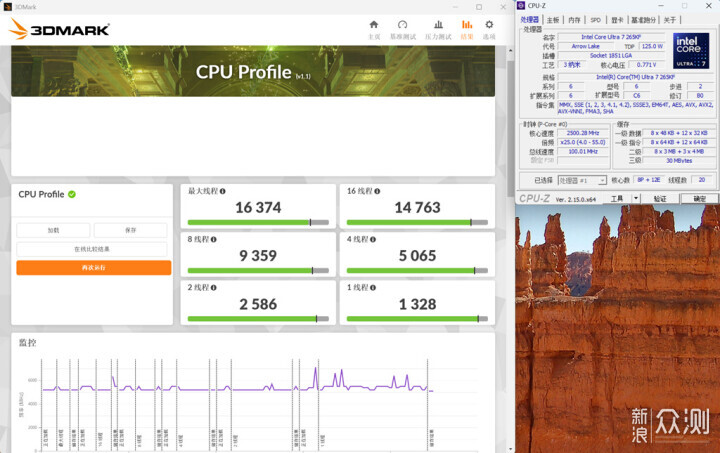Switch to the 关于 tab in CPU-Z
The image size is (720, 453).
coord(670,20)
